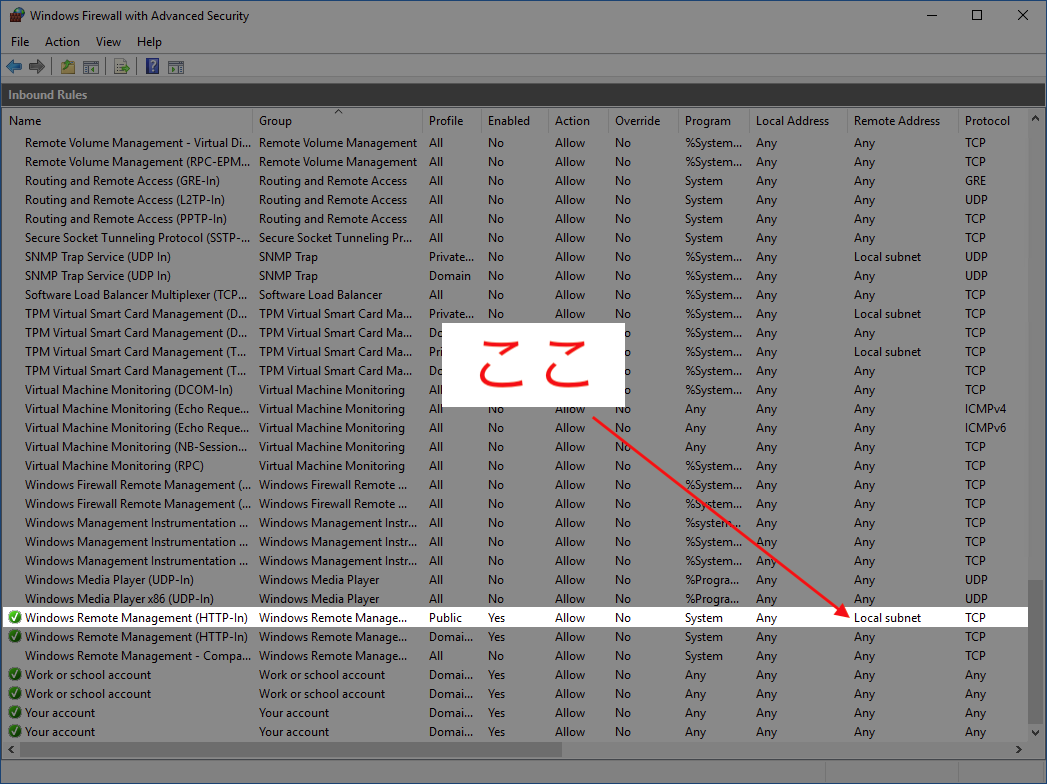Click the vertical scrollbar thumb
1047x784 pixels.
pos(1036,650)
